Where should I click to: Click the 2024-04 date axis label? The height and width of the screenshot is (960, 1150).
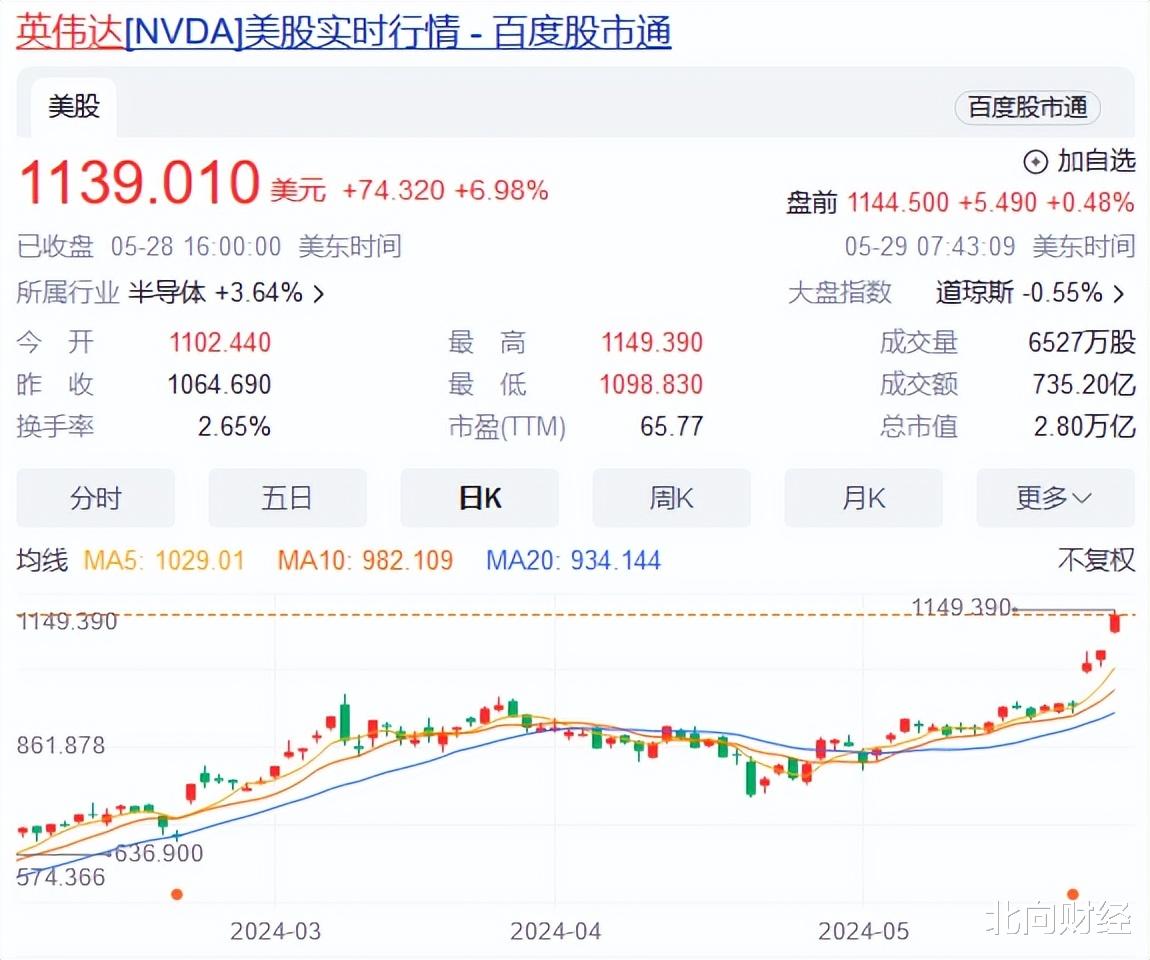555,931
